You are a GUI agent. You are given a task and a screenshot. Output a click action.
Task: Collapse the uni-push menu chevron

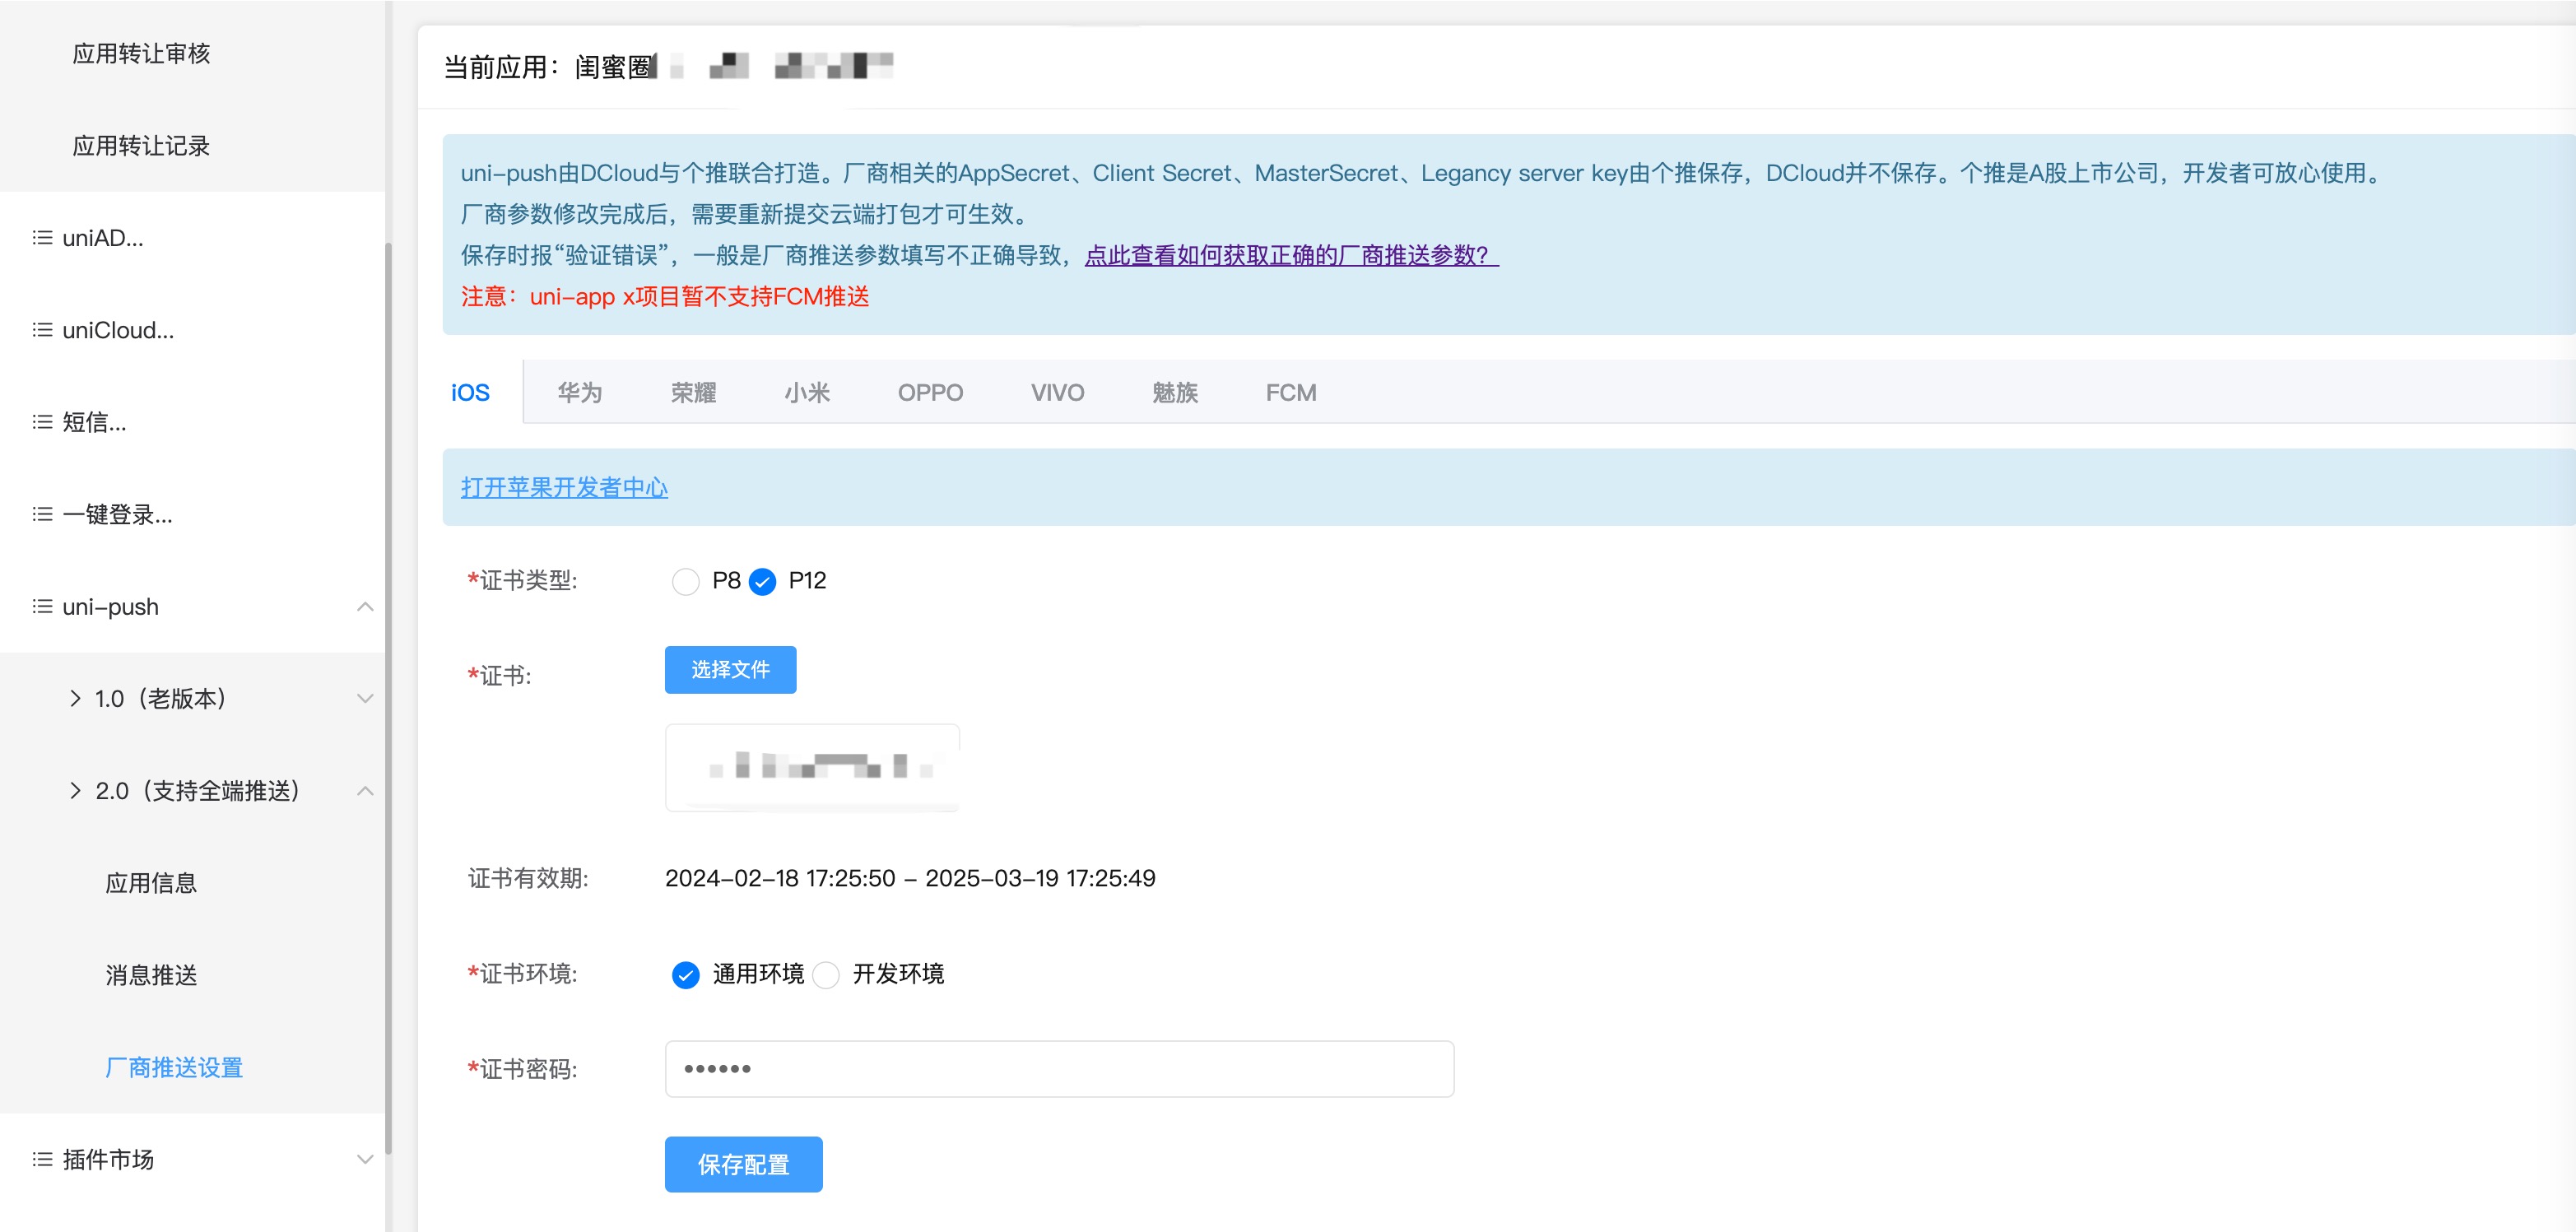coord(365,607)
